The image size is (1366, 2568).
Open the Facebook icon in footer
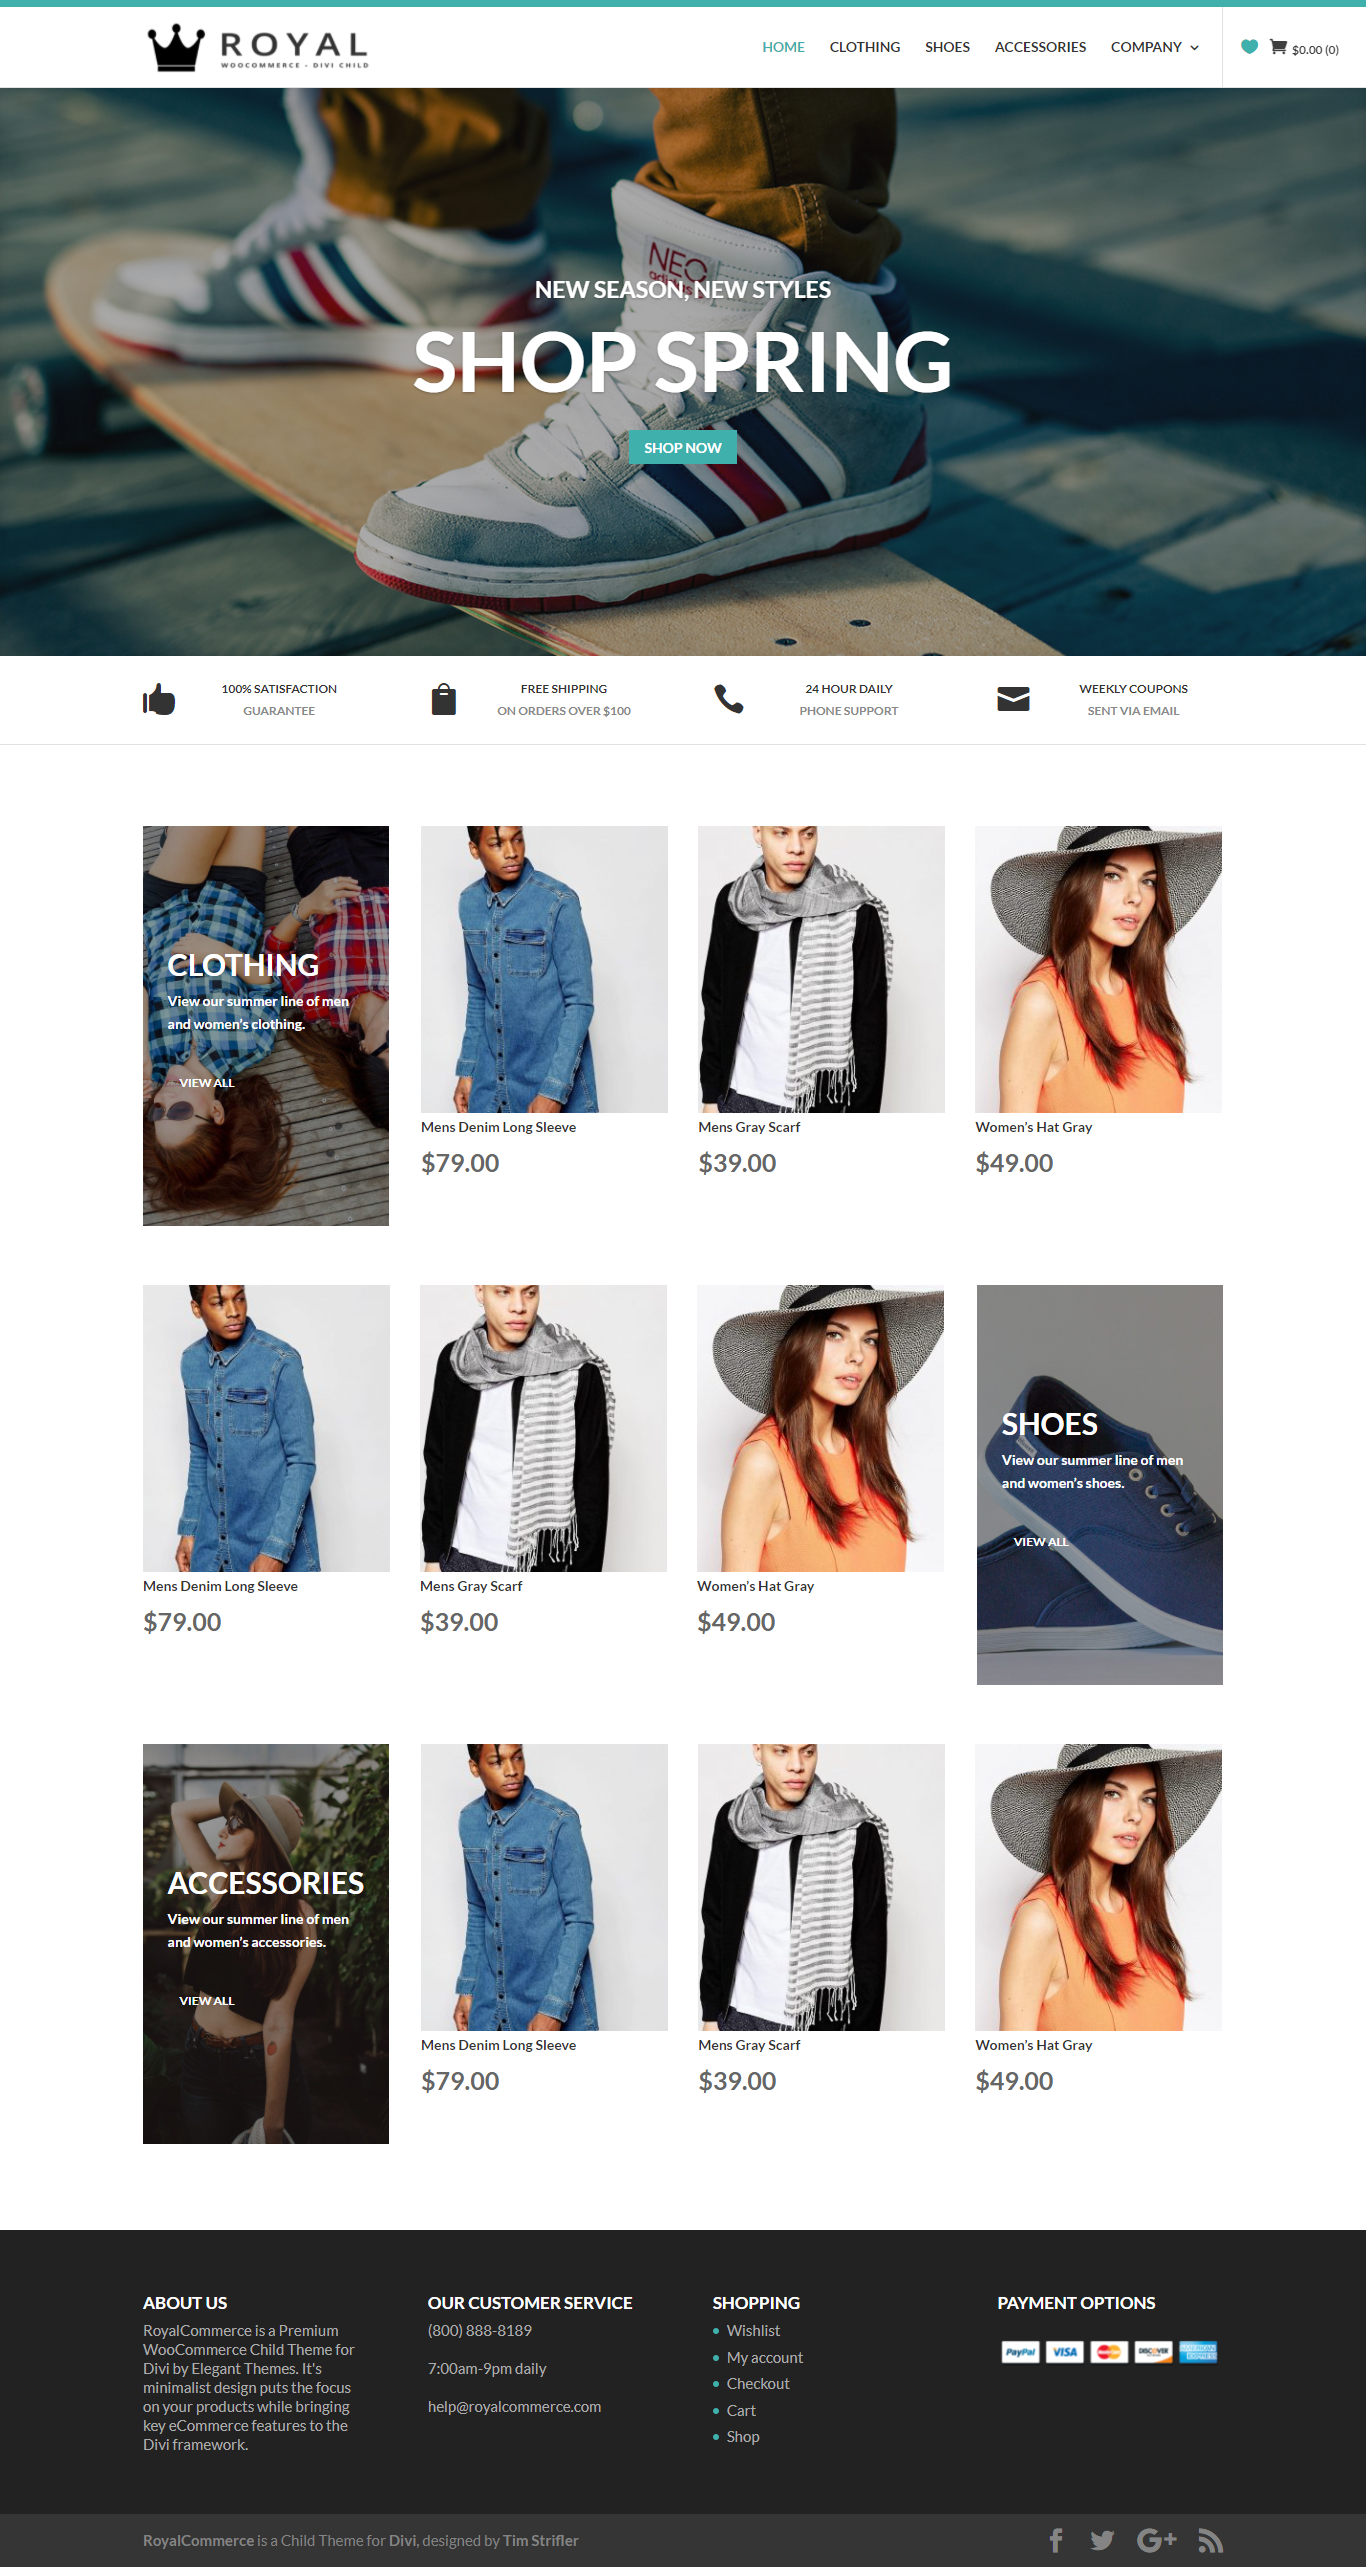click(1056, 2540)
